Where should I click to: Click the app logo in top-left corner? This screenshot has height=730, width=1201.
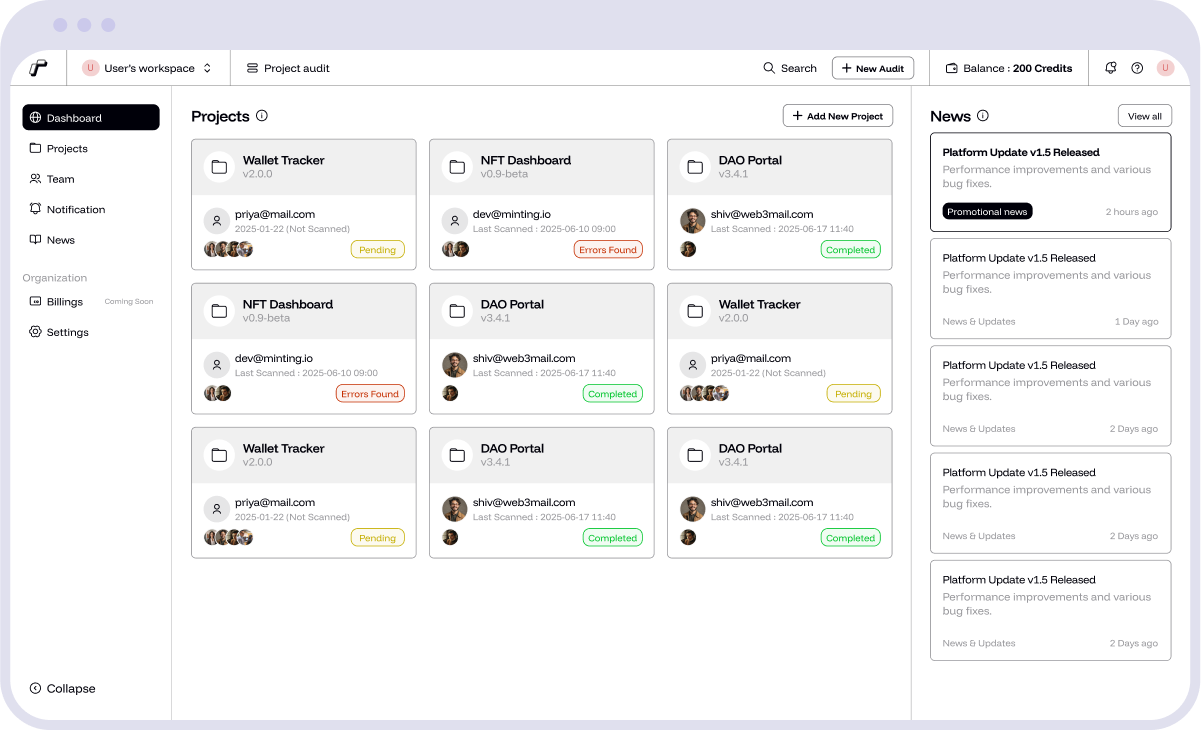[x=38, y=68]
